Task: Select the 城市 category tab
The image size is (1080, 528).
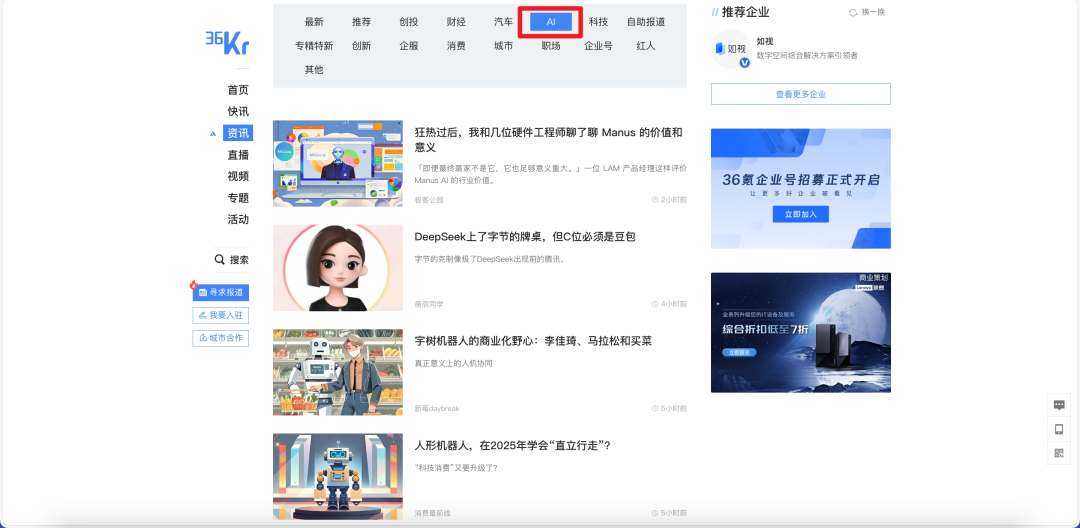Action: click(x=503, y=46)
